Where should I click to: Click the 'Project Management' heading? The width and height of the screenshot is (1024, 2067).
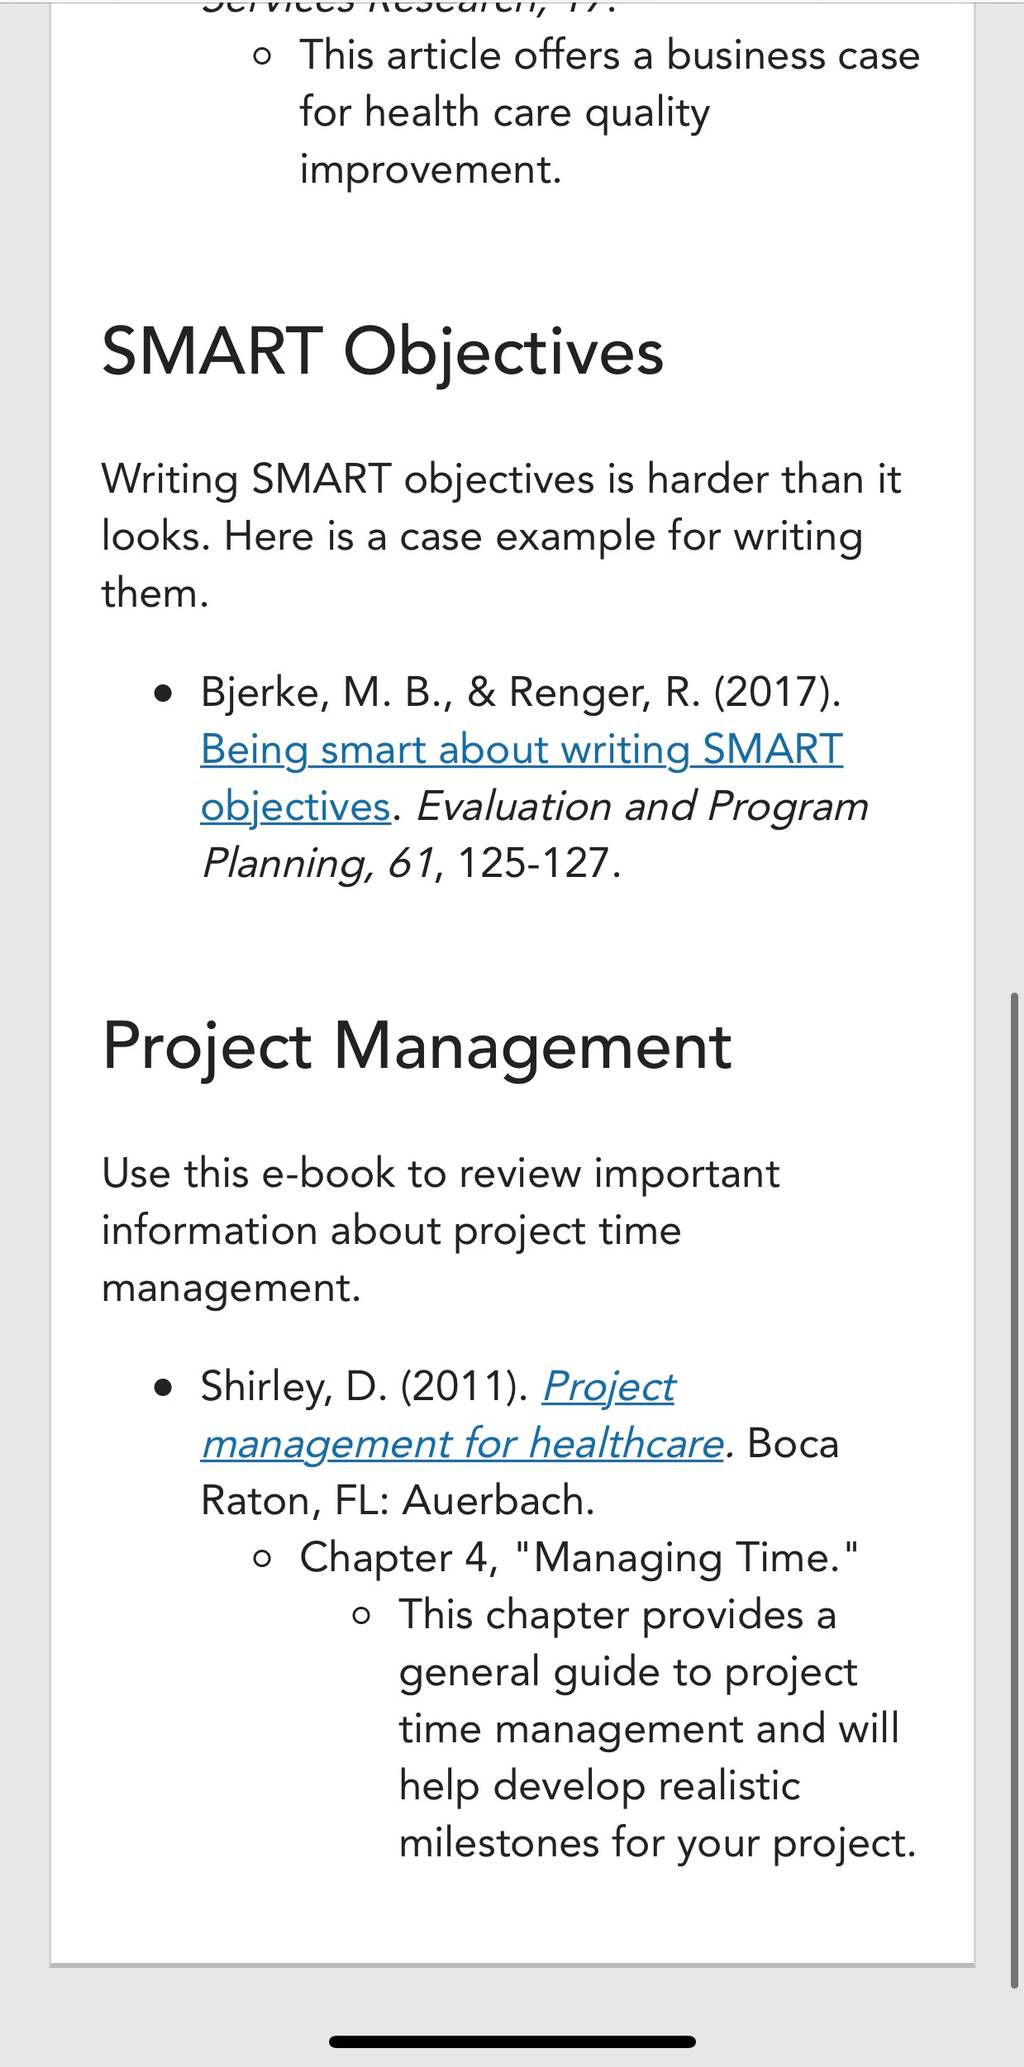pyautogui.click(x=417, y=1047)
